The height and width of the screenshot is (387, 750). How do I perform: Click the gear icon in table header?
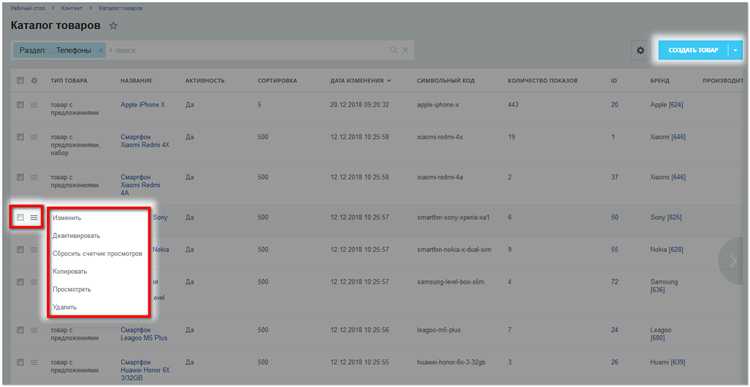pyautogui.click(x=34, y=81)
